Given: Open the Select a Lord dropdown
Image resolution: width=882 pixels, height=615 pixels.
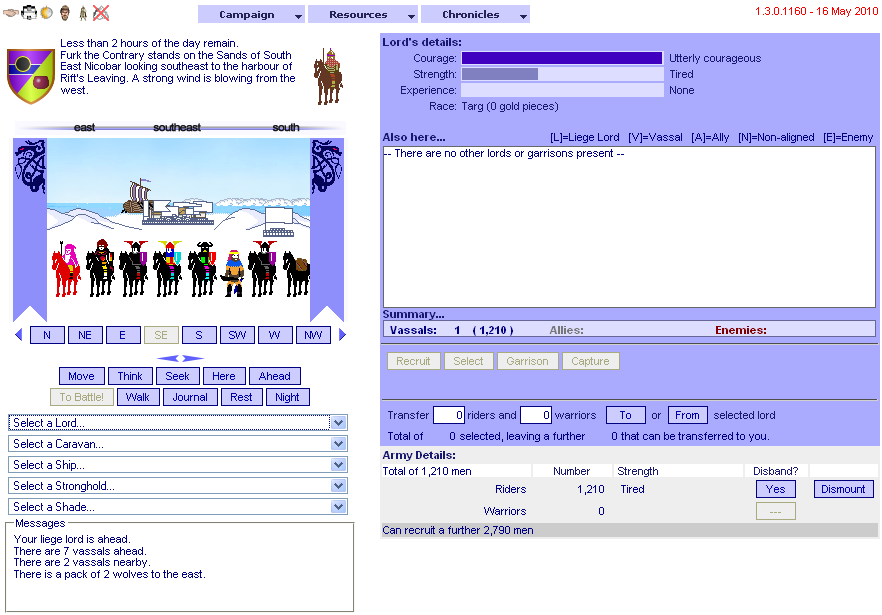Looking at the screenshot, I should 178,423.
